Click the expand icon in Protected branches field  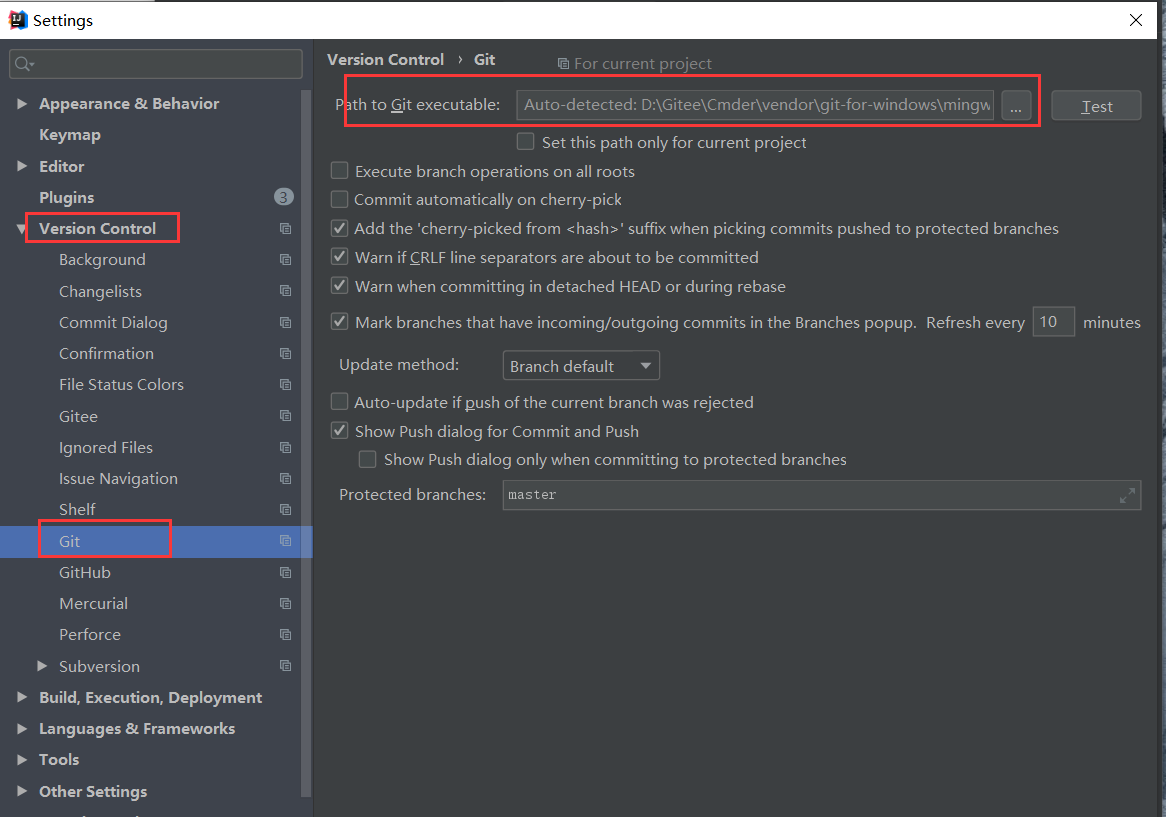(x=1127, y=495)
